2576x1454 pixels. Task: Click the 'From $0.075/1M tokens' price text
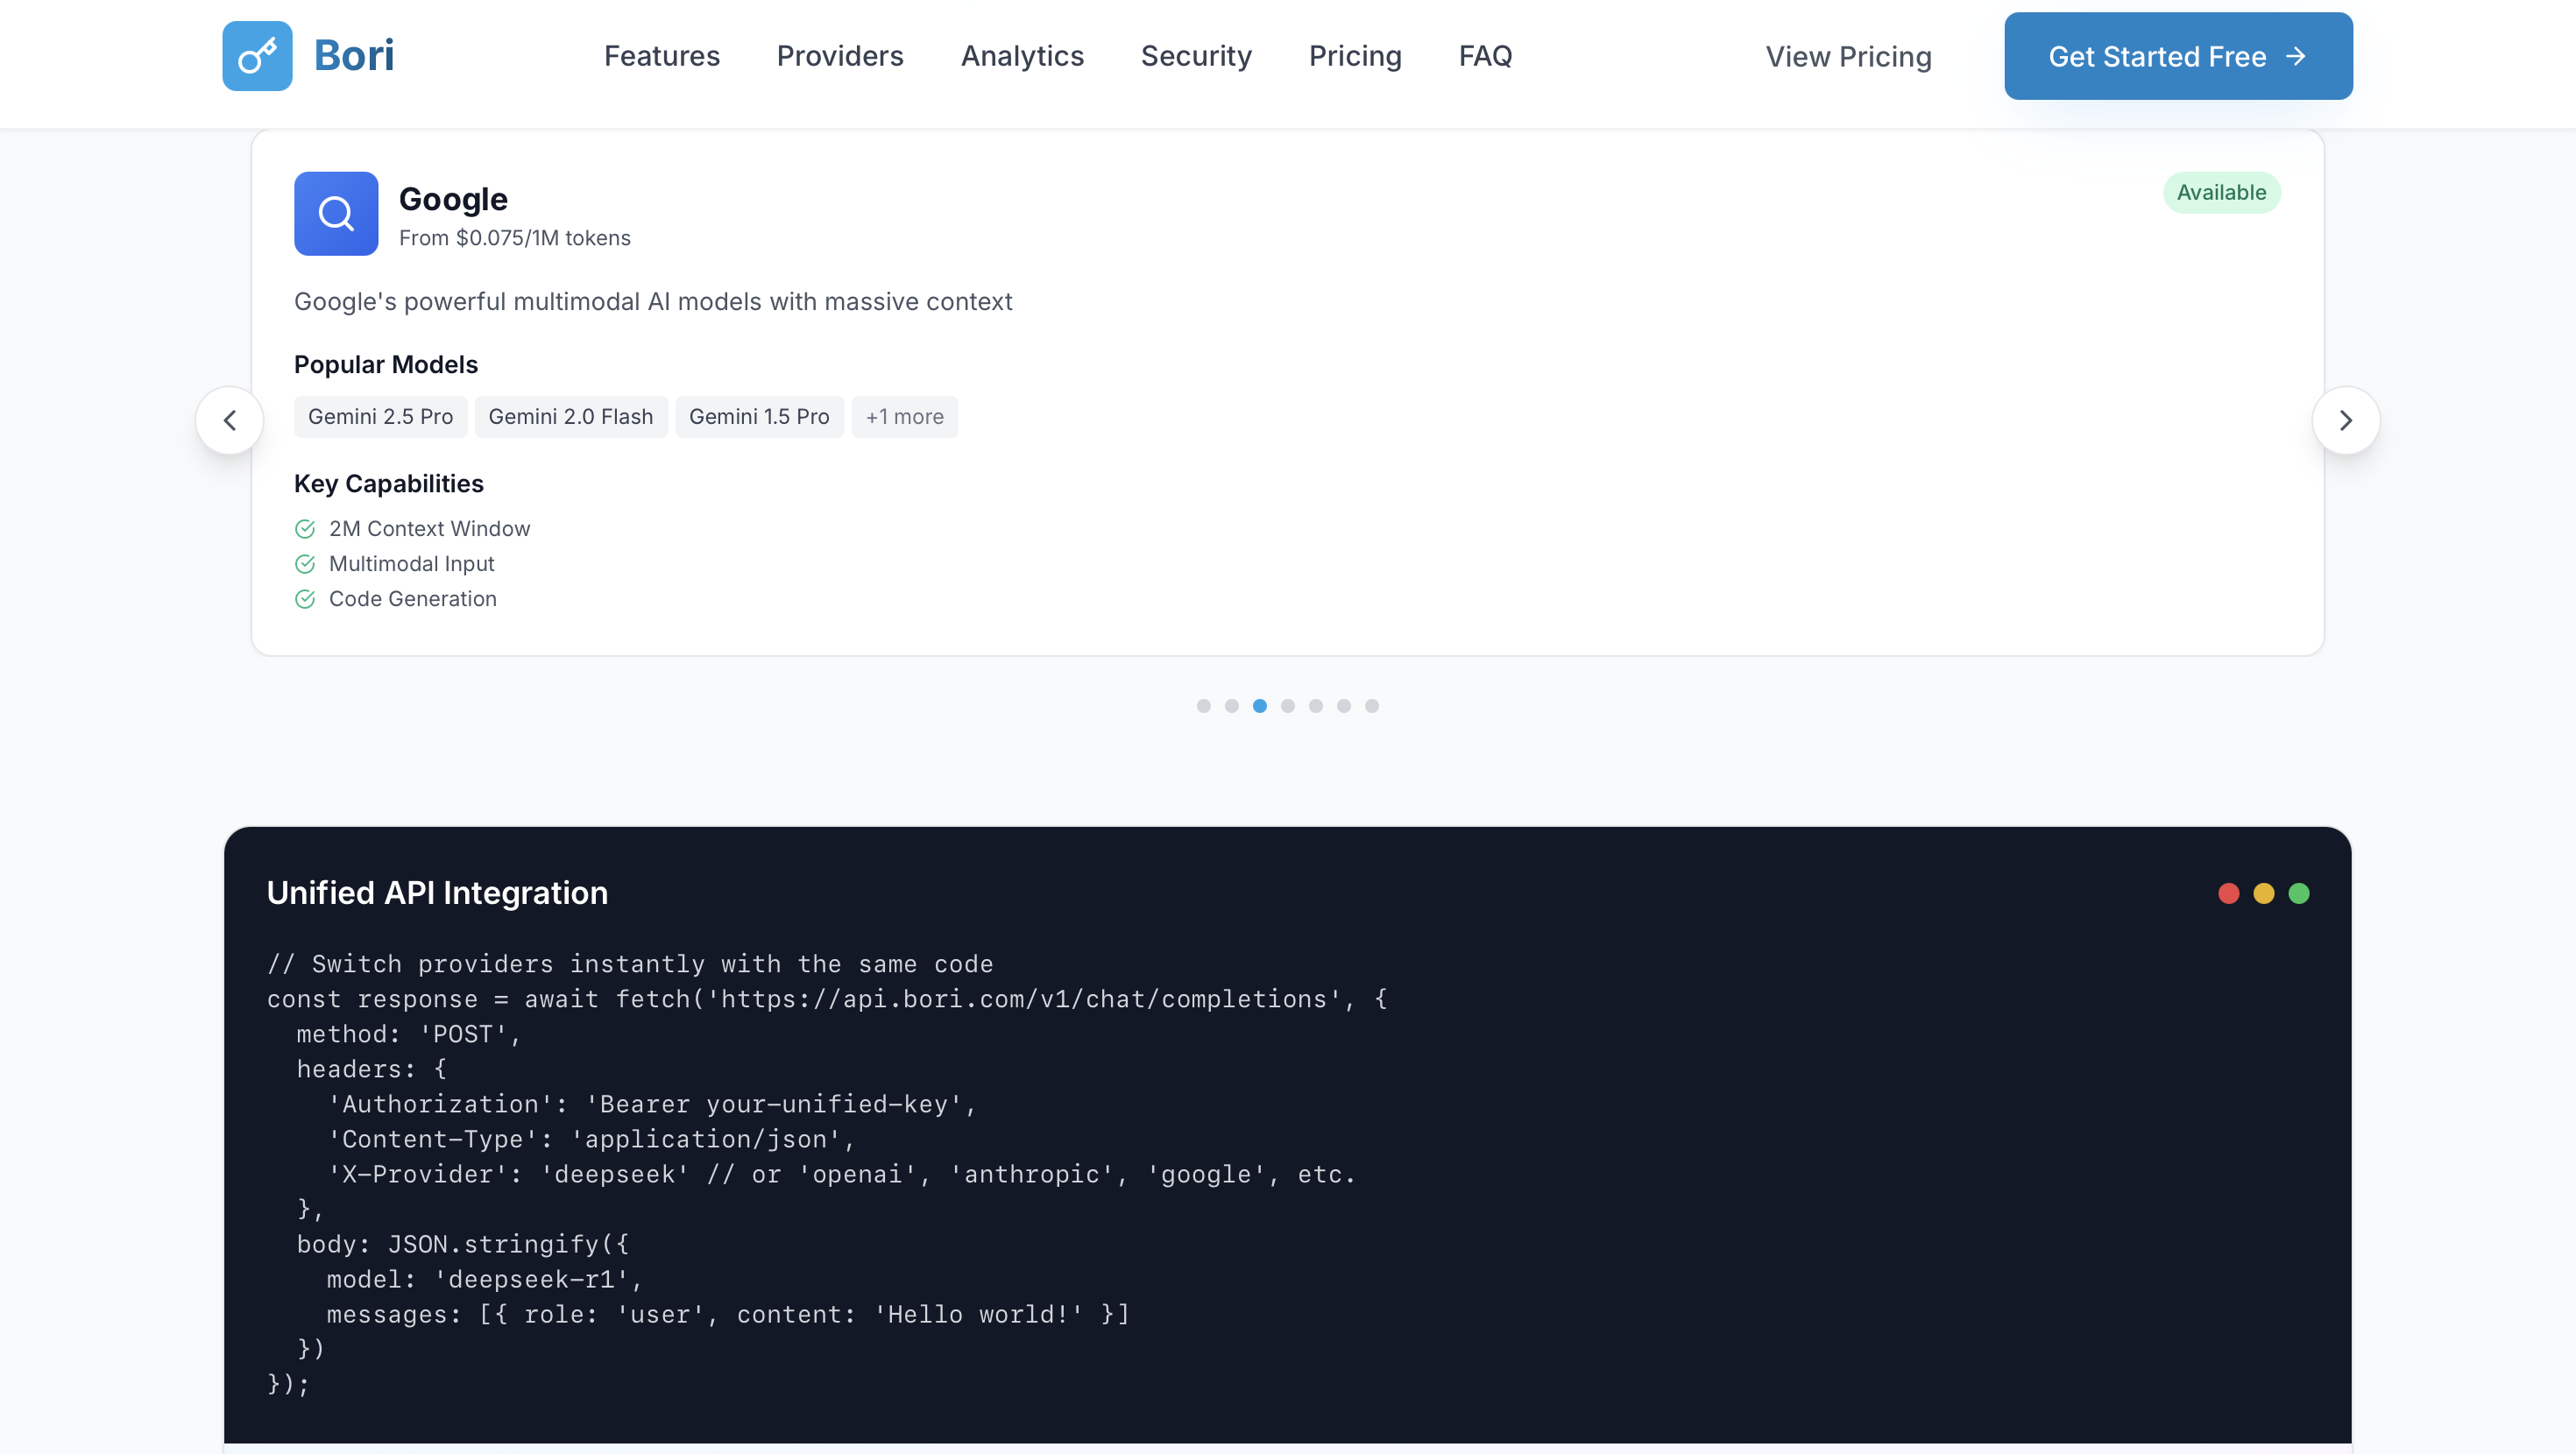click(515, 238)
